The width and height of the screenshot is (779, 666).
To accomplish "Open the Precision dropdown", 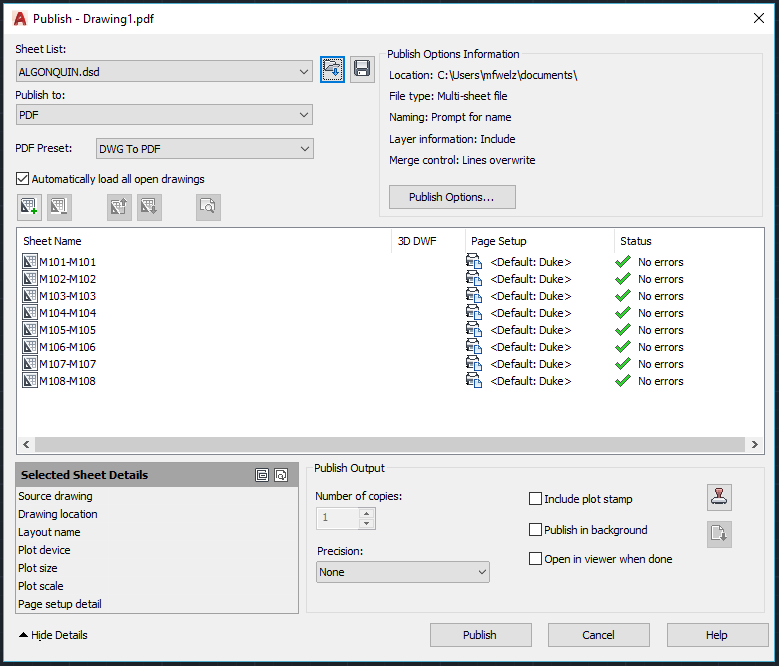I will click(402, 572).
